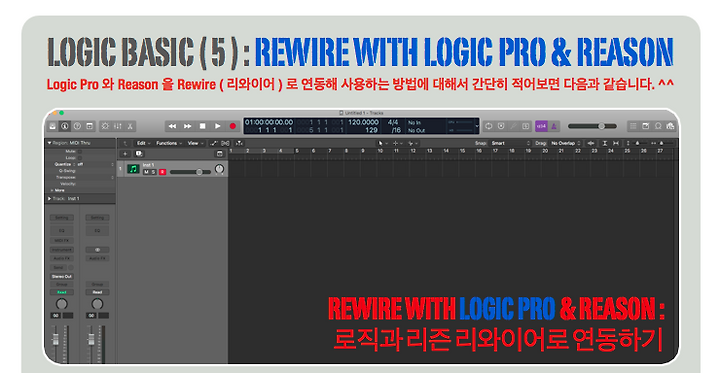Viewport: 720px width, 373px height.
Task: Open Quick Help question-mark button
Action: coord(78,126)
